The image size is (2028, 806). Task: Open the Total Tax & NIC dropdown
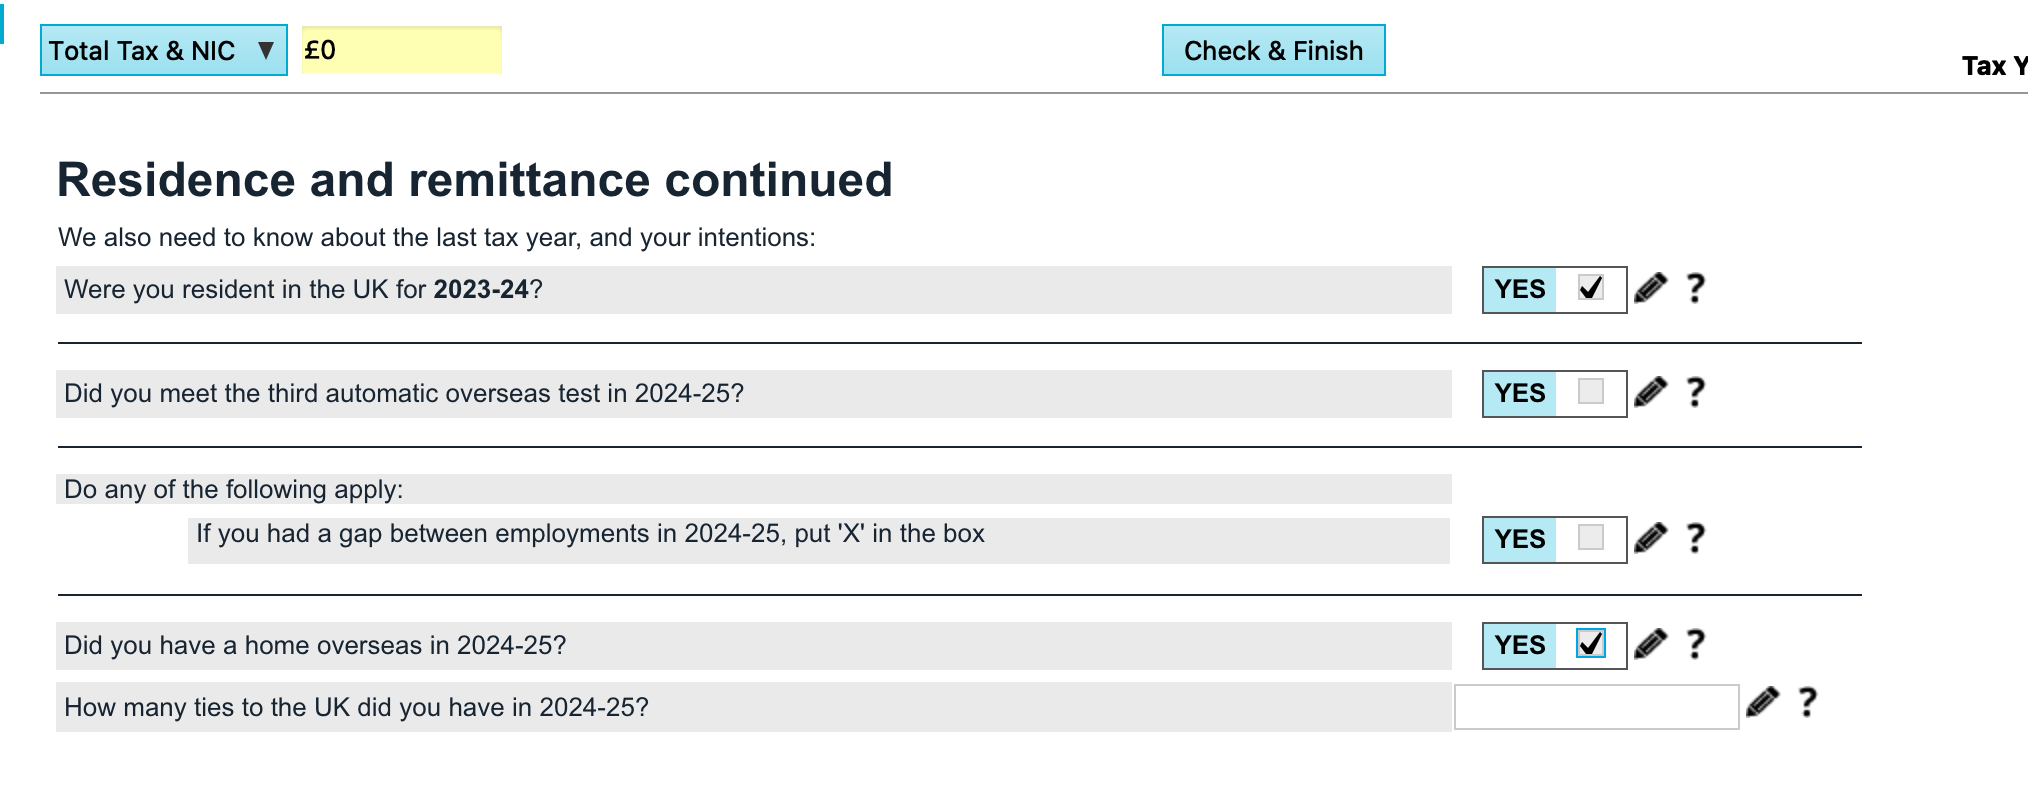coord(164,50)
